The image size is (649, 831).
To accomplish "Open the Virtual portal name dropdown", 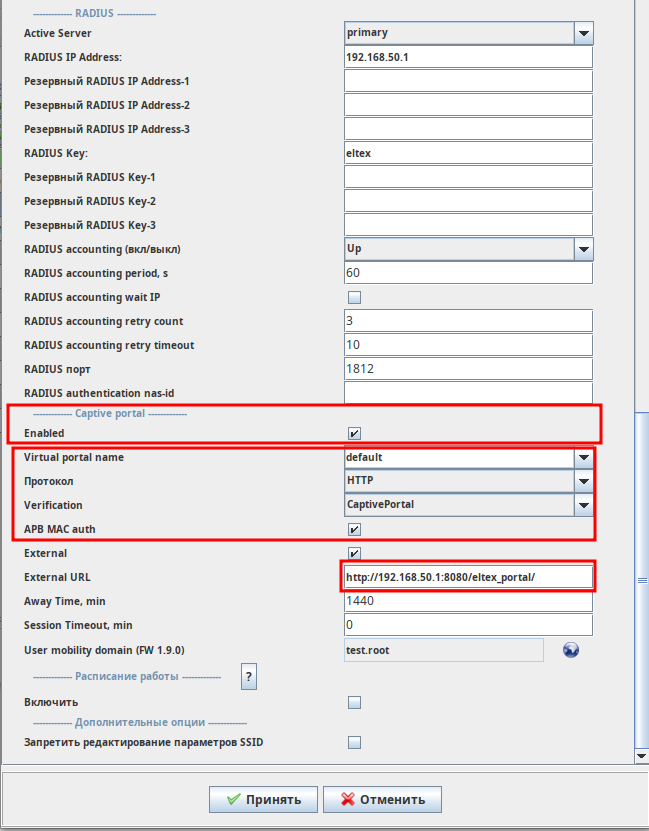I will point(584,458).
